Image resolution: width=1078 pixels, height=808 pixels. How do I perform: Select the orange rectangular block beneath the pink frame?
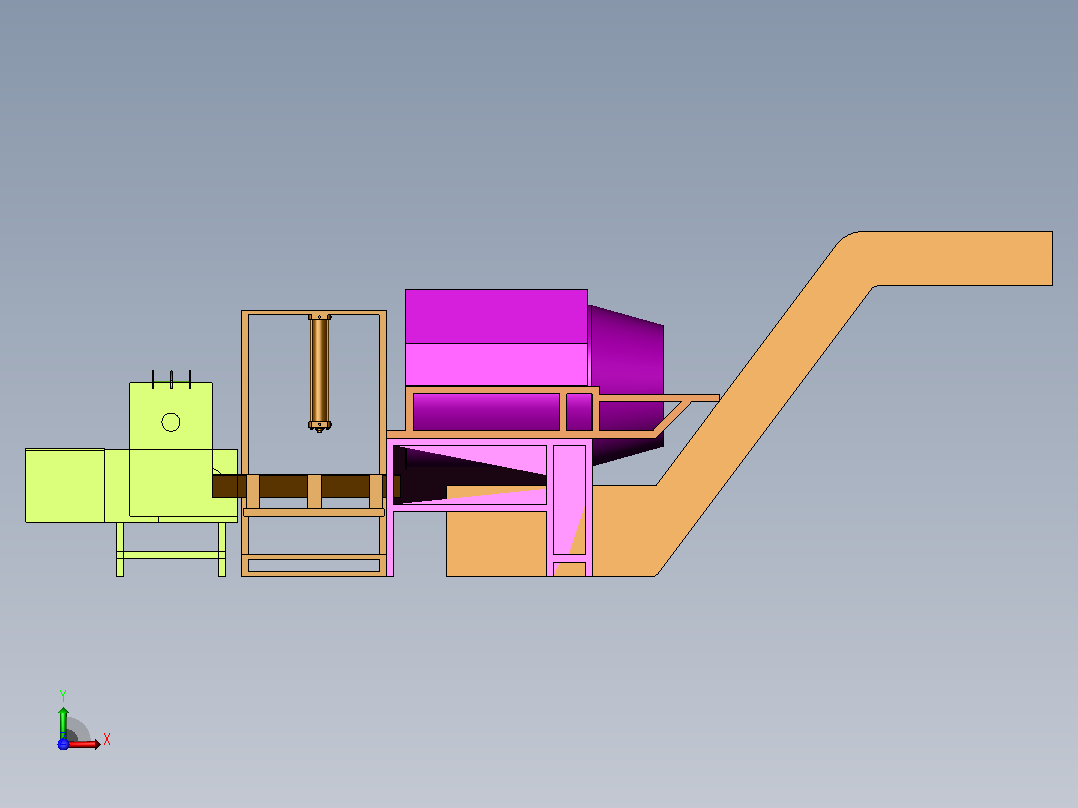496,543
